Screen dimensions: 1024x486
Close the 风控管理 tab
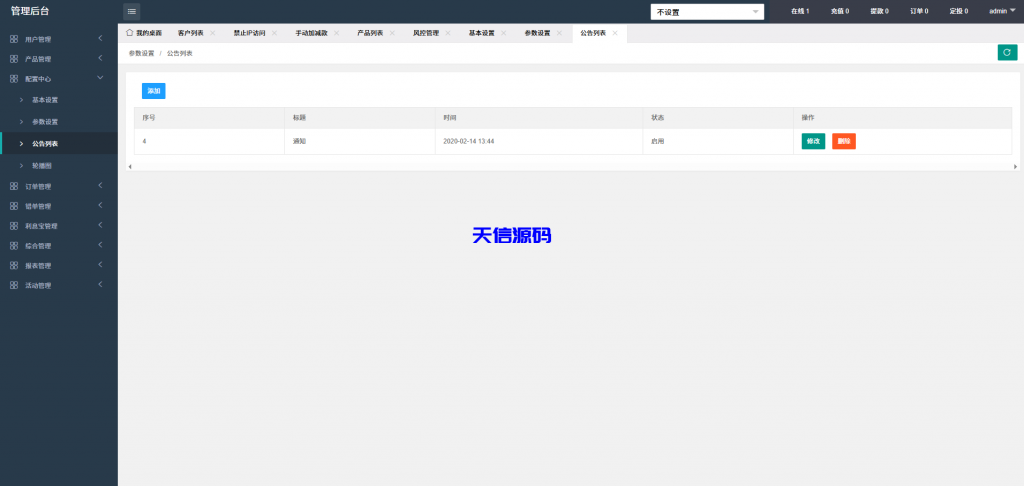pos(449,33)
